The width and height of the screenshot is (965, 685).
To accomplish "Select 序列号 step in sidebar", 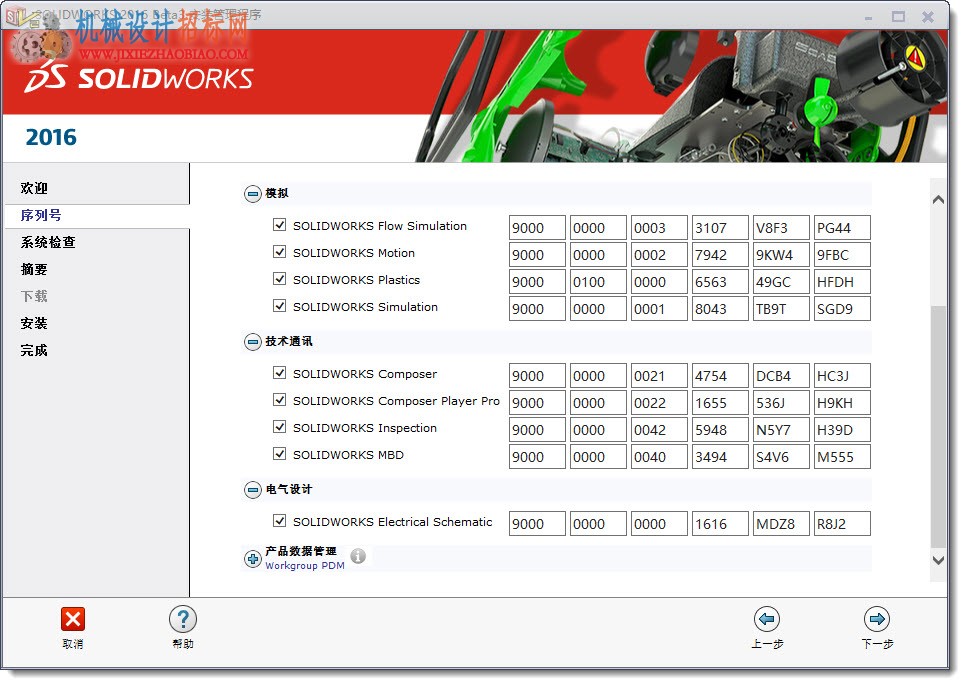I will pyautogui.click(x=41, y=215).
